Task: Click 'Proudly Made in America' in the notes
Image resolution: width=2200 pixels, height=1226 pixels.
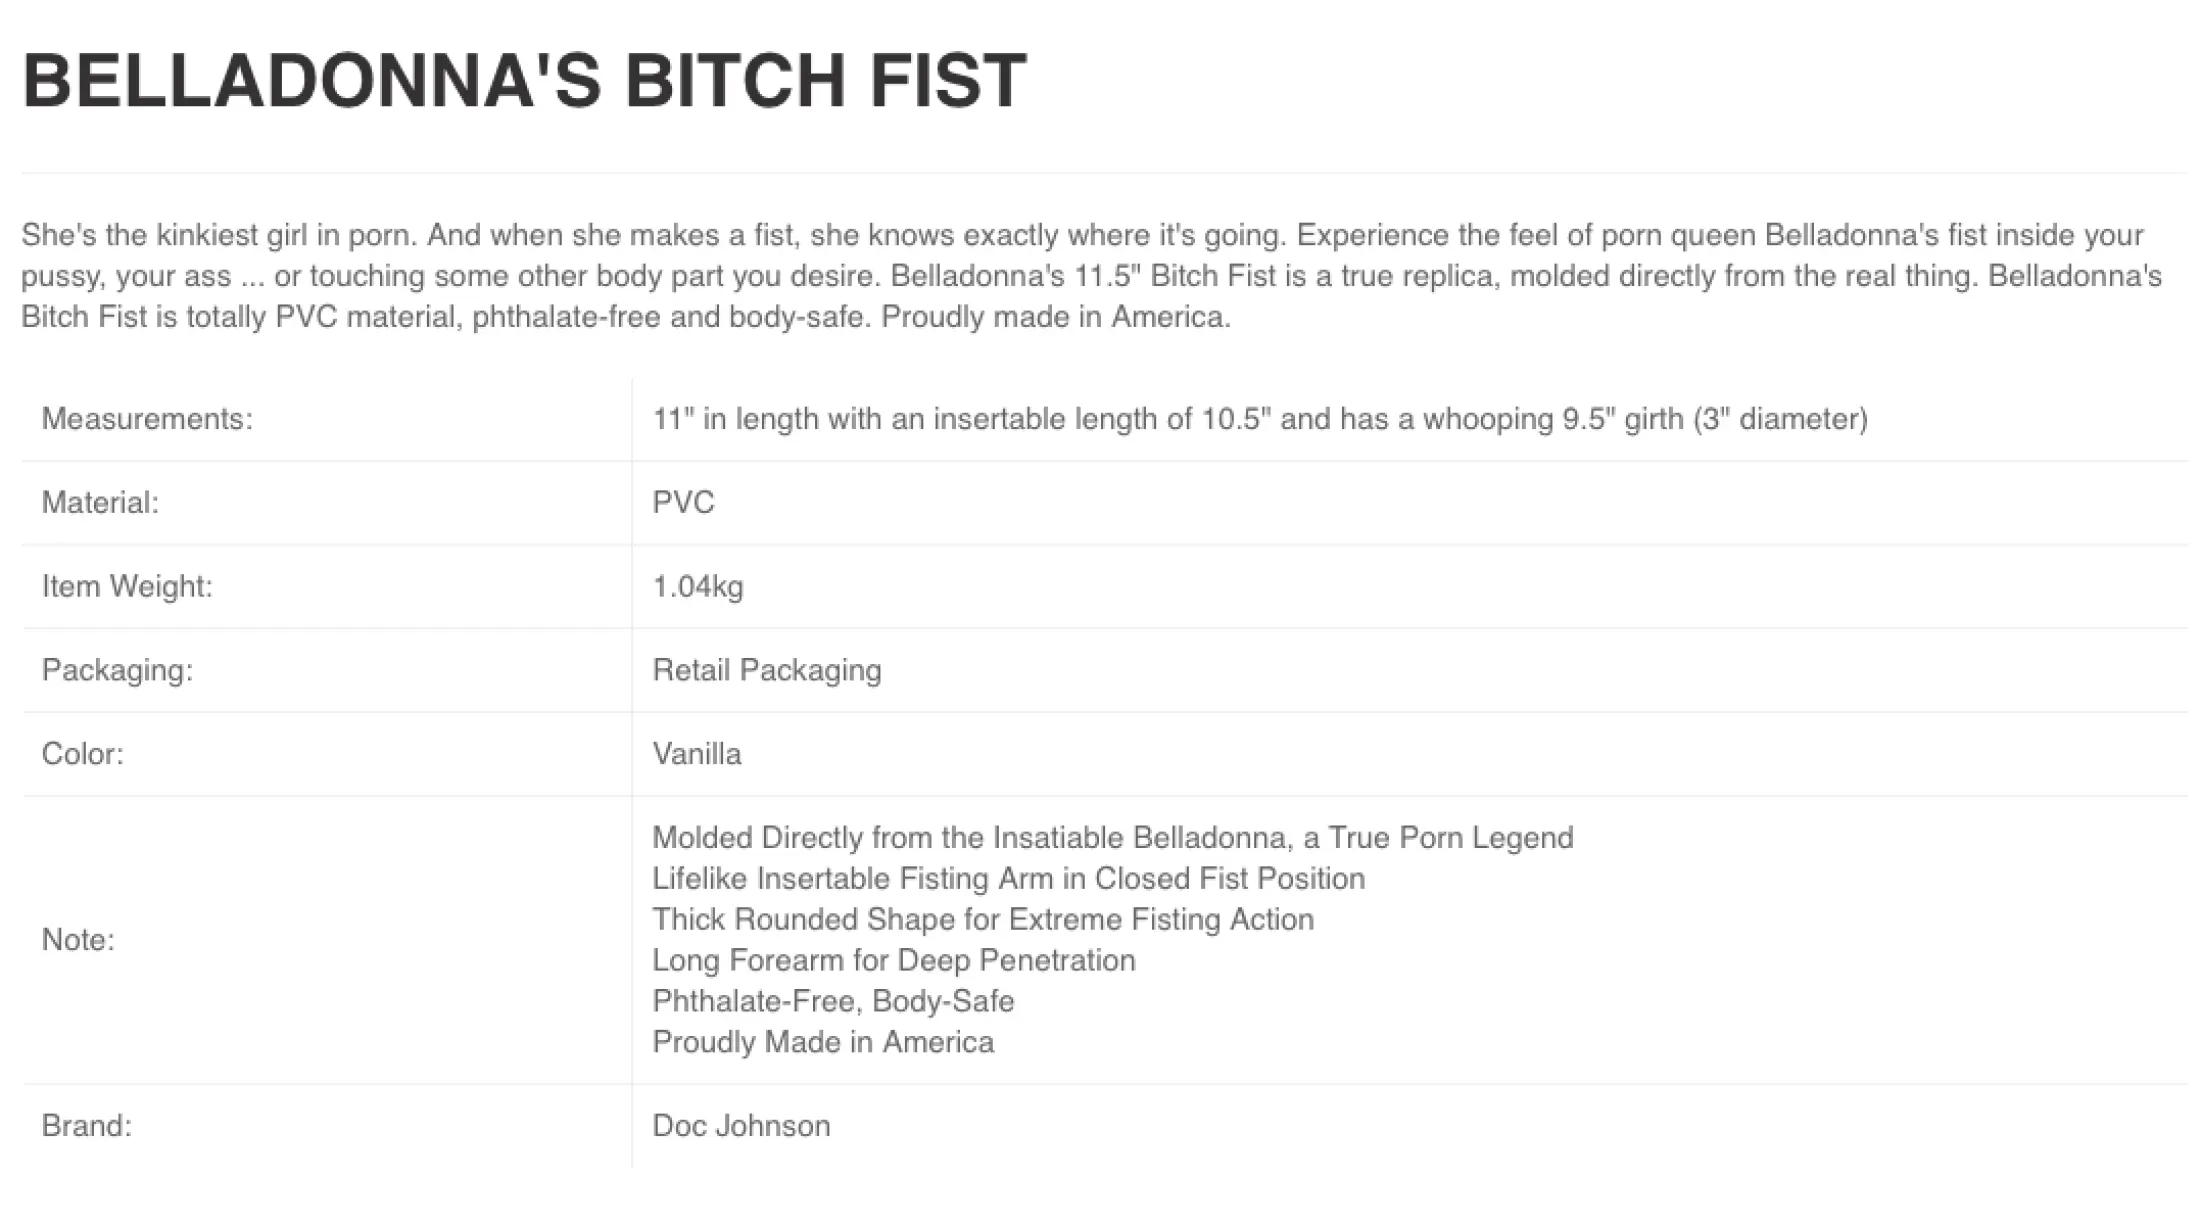Action: (x=822, y=1042)
